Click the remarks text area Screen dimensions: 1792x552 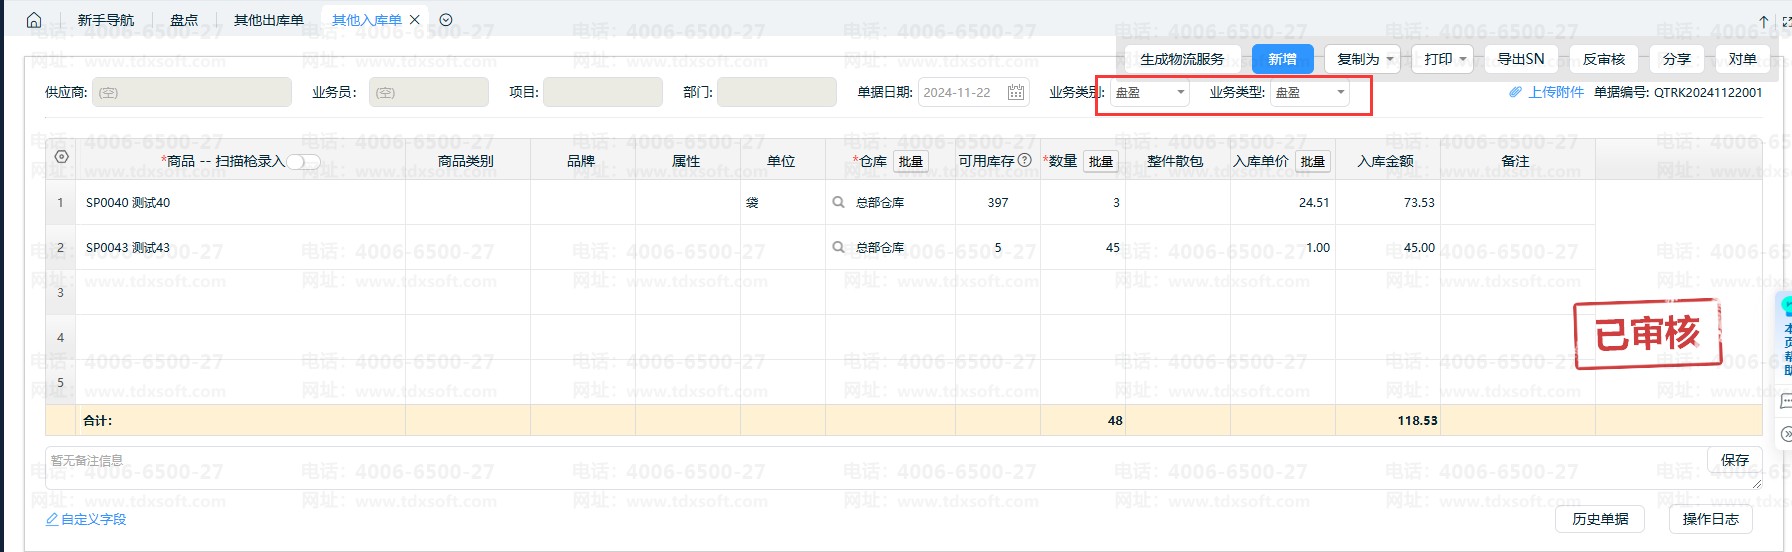click(870, 468)
